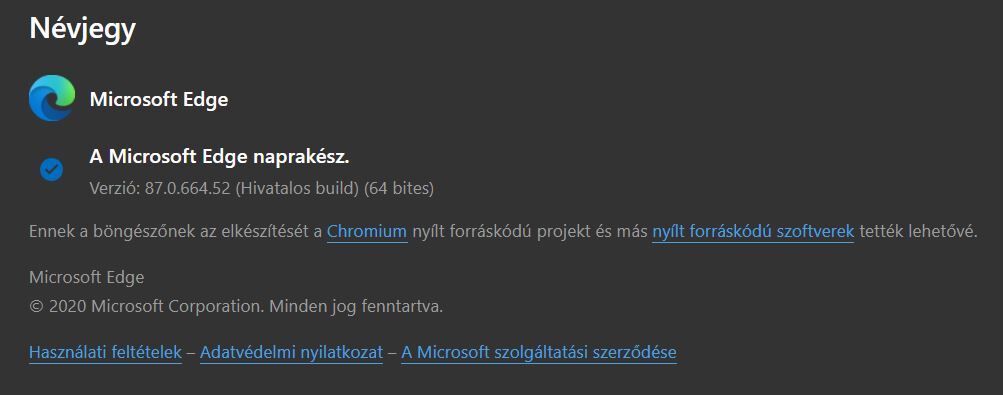Click the '(Hivatalos build)' text
This screenshot has height=395, width=1003.
(x=297, y=189)
